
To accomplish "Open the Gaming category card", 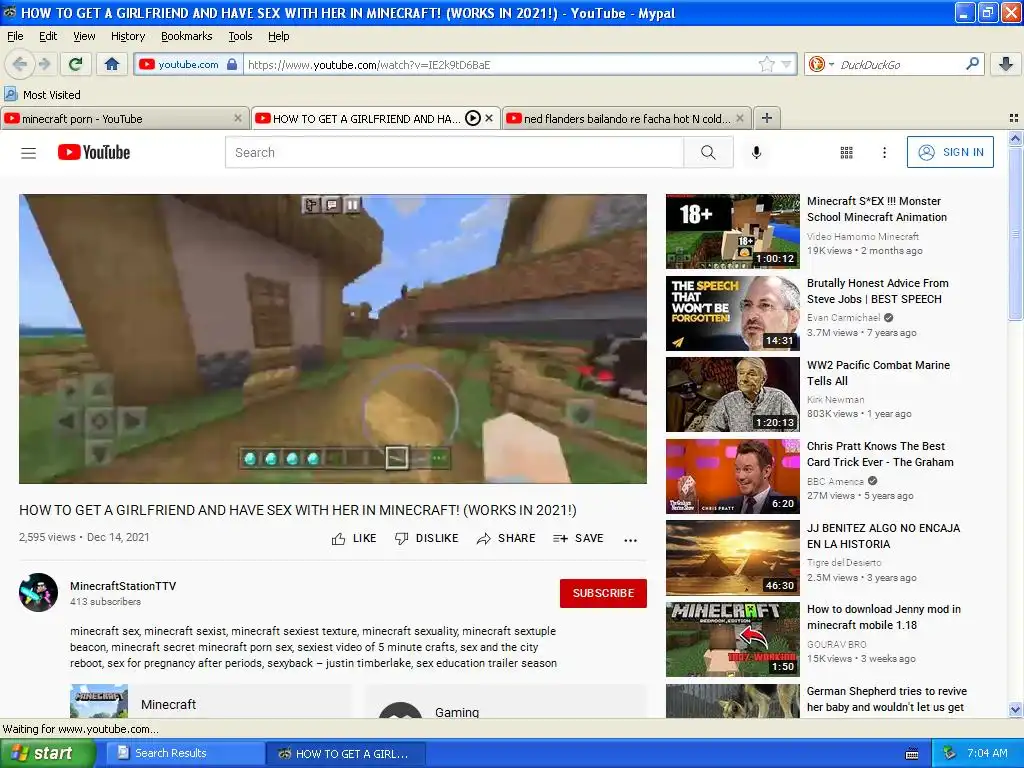I will coord(505,703).
